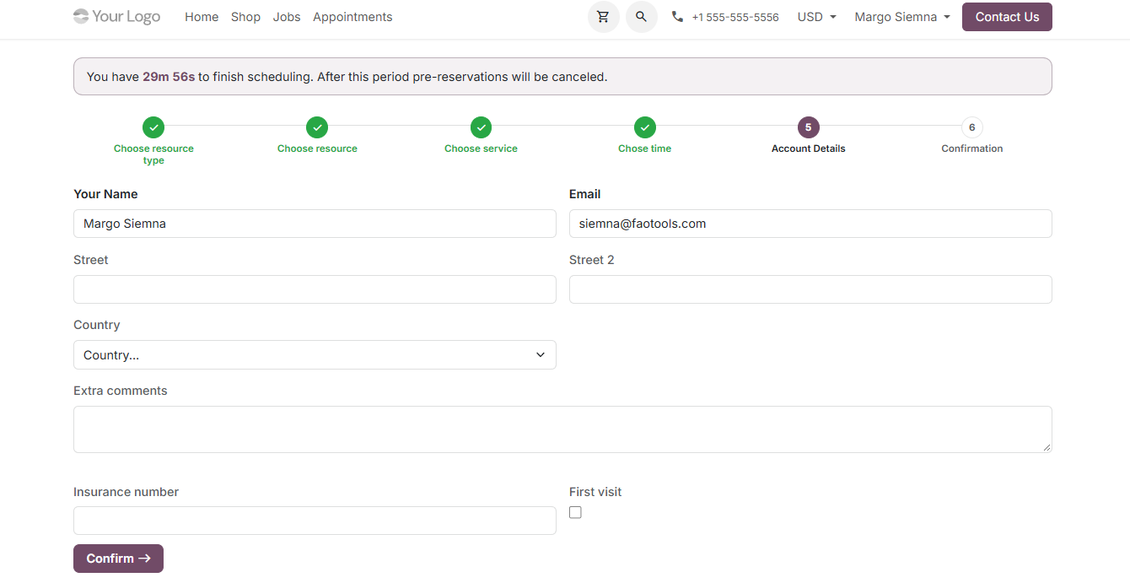Screen dimensions: 1130x583
Task: Click the Choose resource type step label
Action: pos(154,154)
